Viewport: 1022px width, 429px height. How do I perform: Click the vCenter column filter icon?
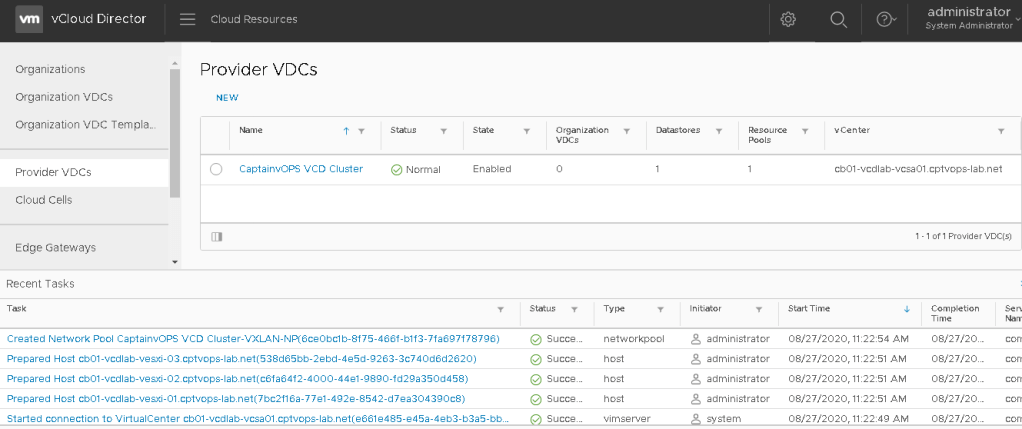point(1001,131)
